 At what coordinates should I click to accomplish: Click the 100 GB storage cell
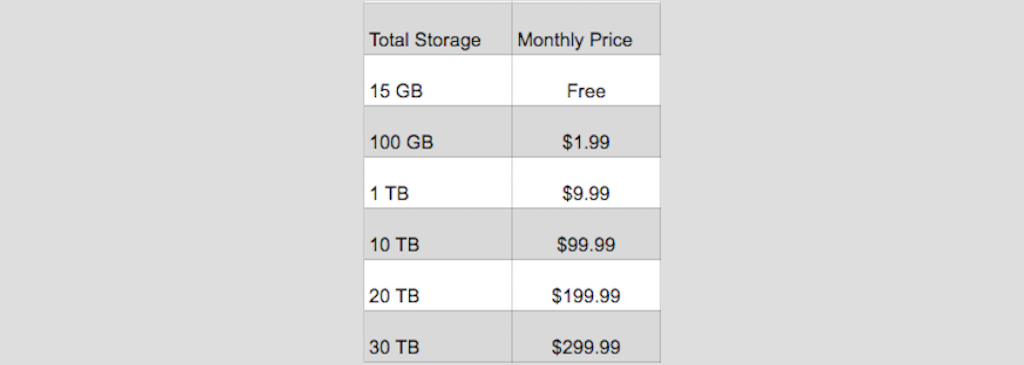(x=438, y=132)
